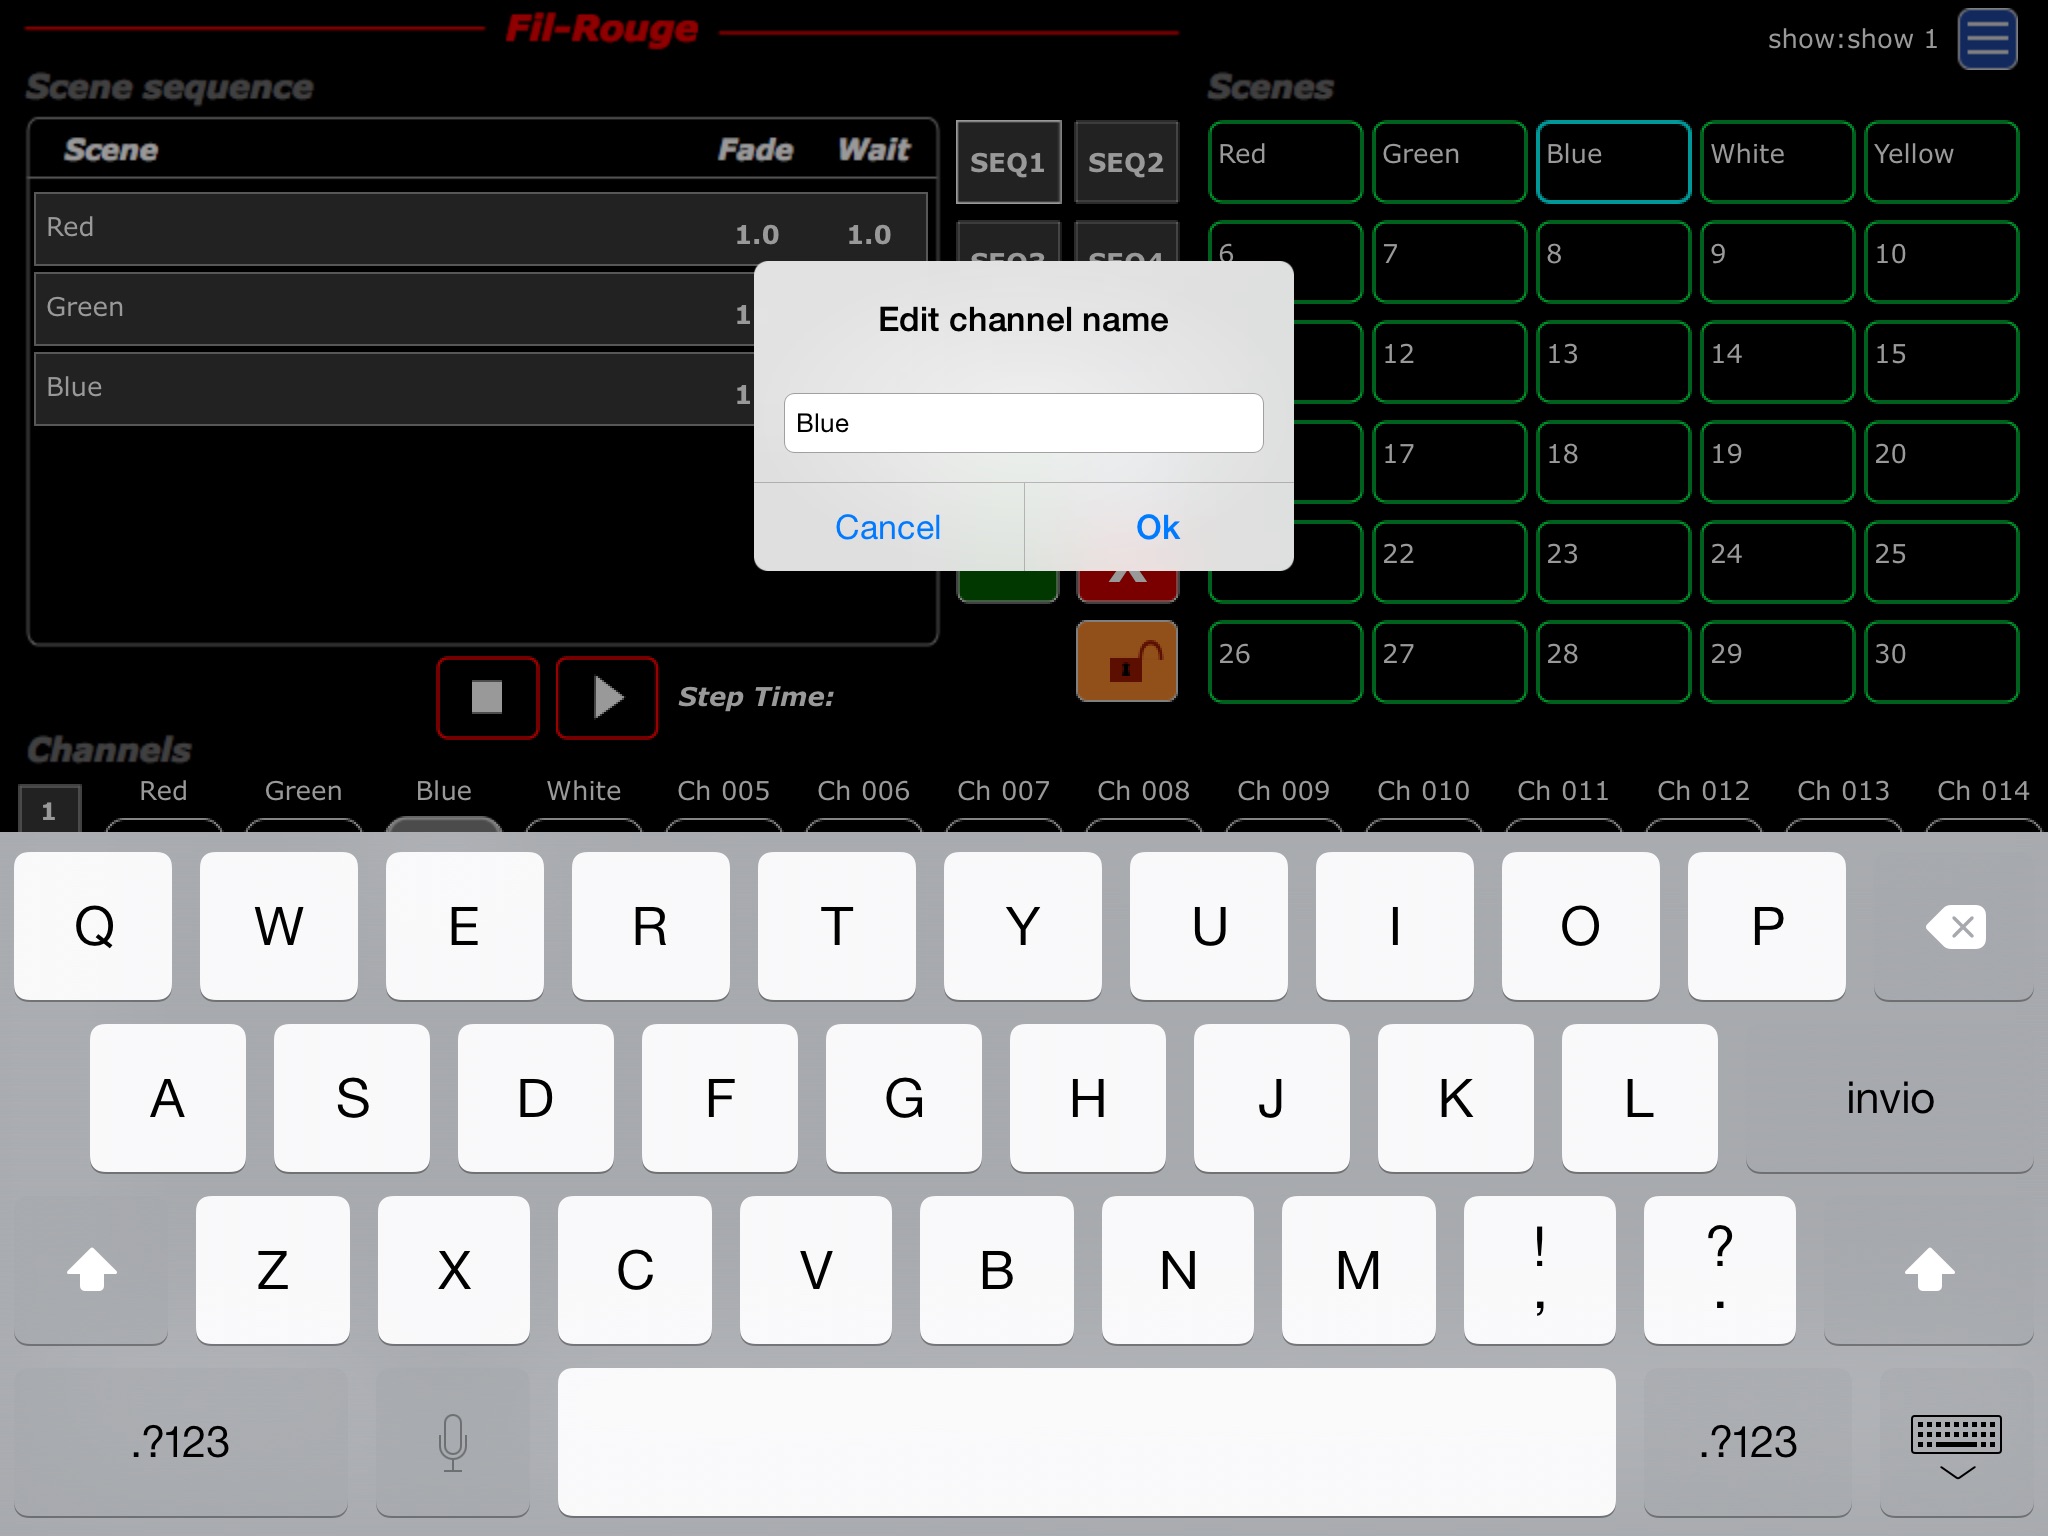The width and height of the screenshot is (2048, 1536).
Task: Click the channel name input field
Action: pos(1024,423)
